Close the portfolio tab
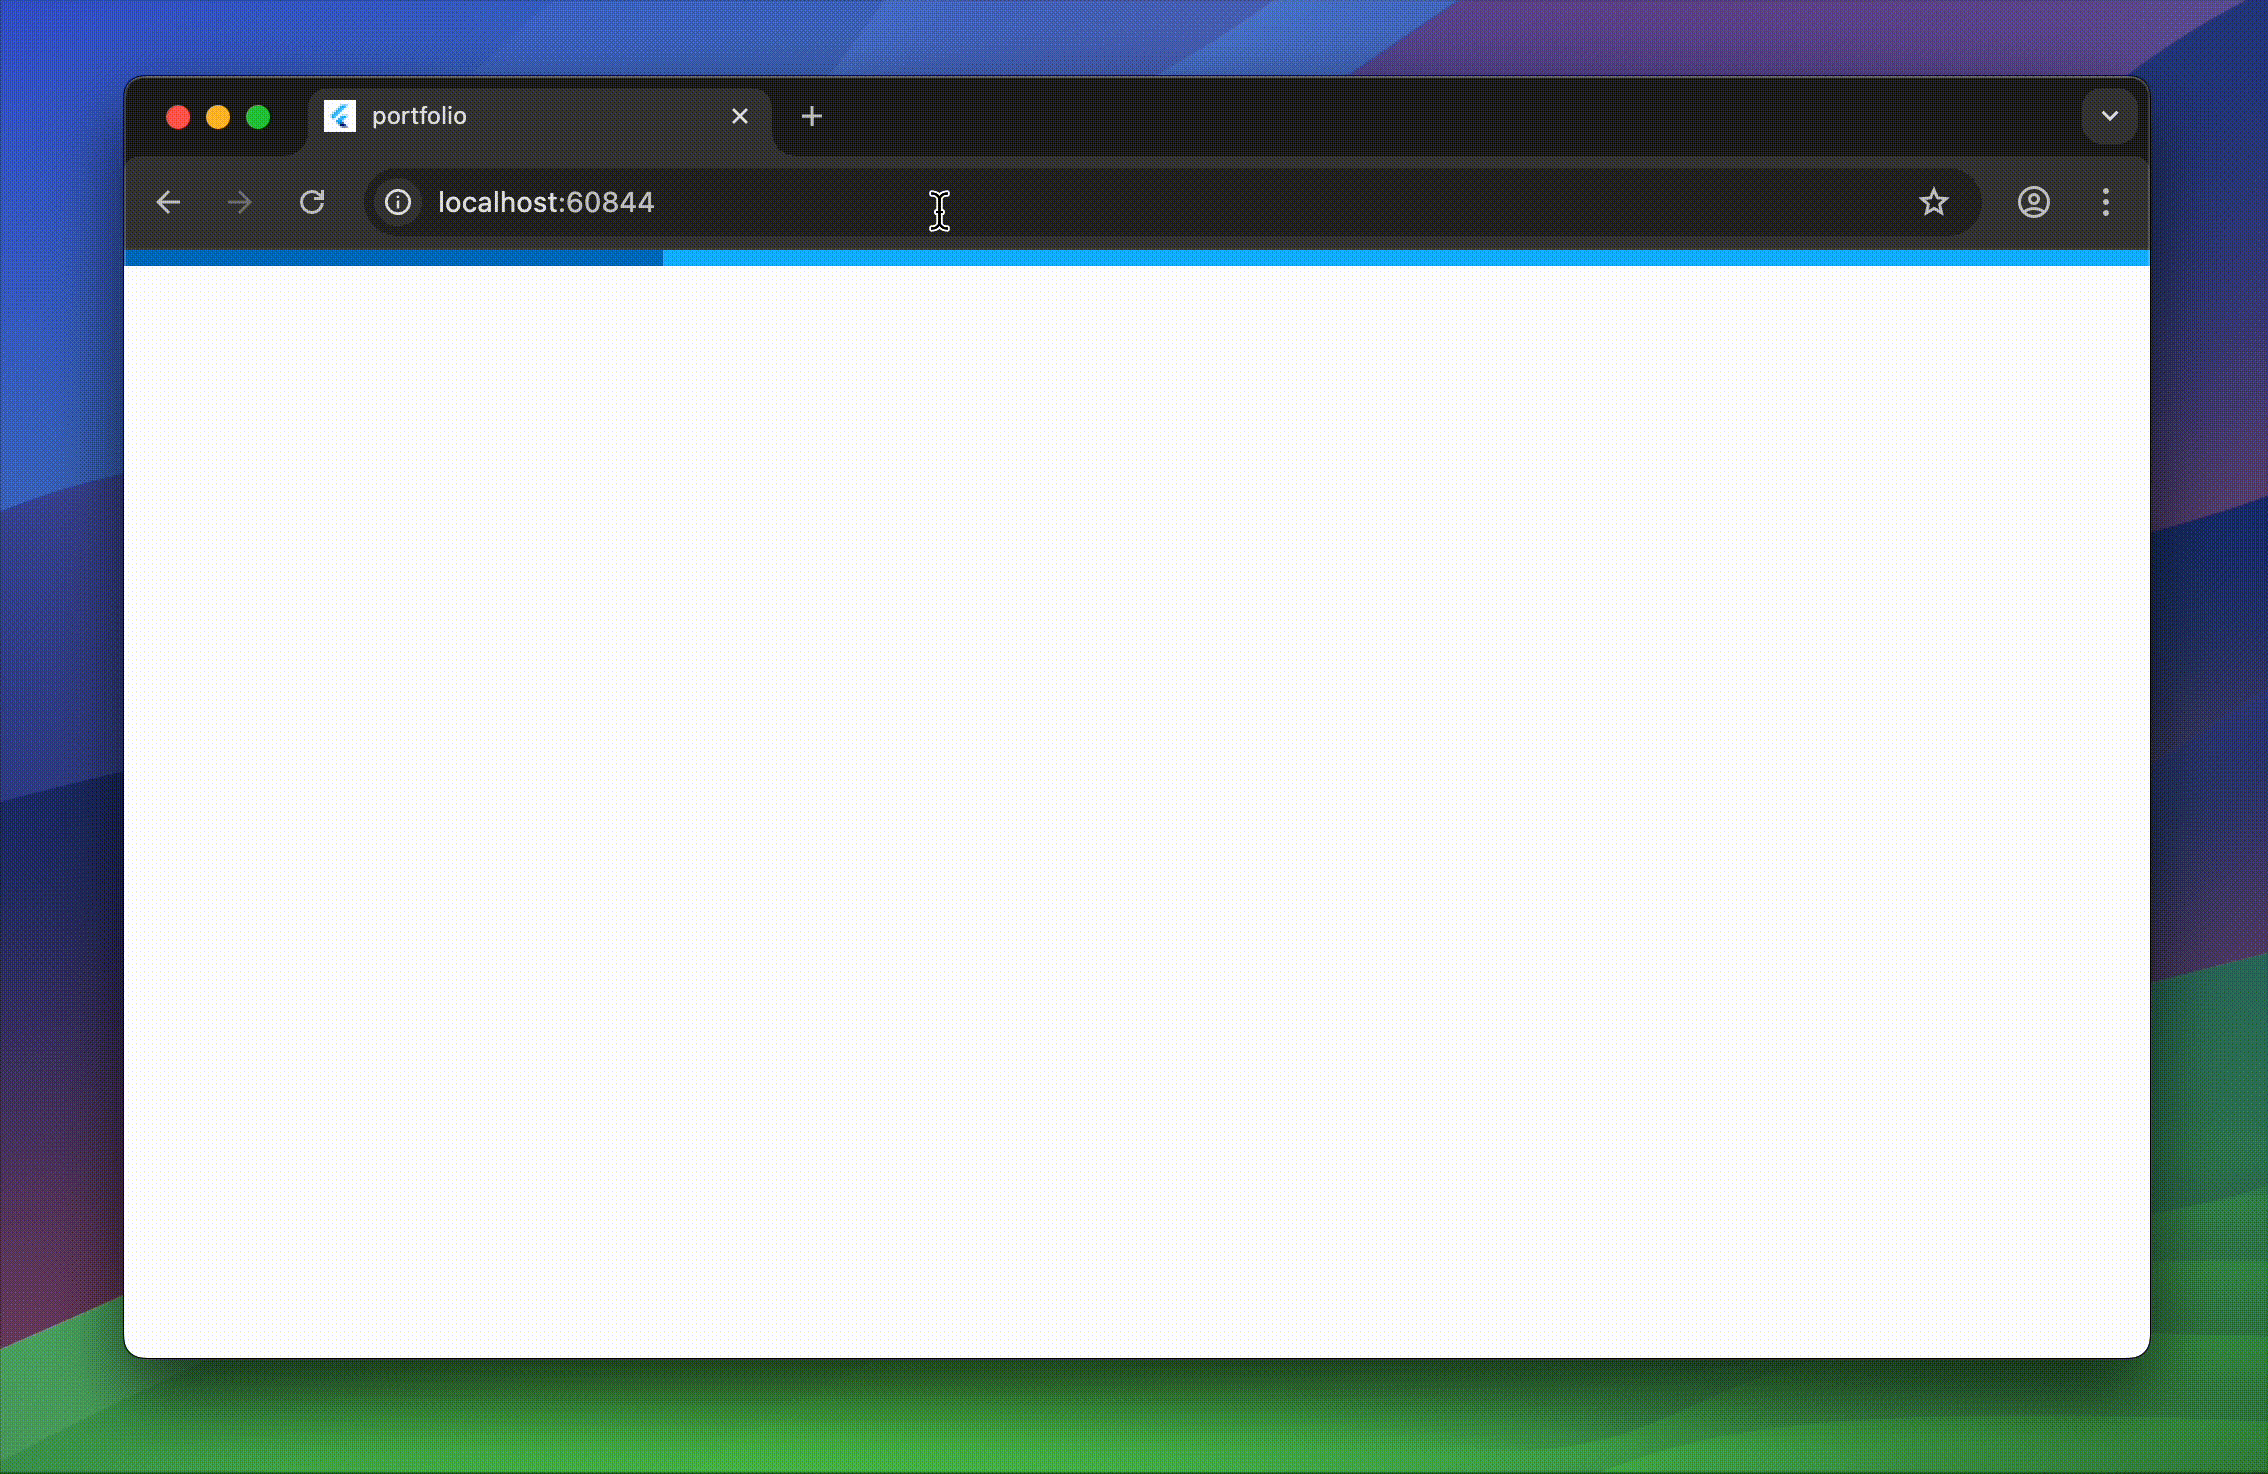Image resolution: width=2268 pixels, height=1474 pixels. 740,117
